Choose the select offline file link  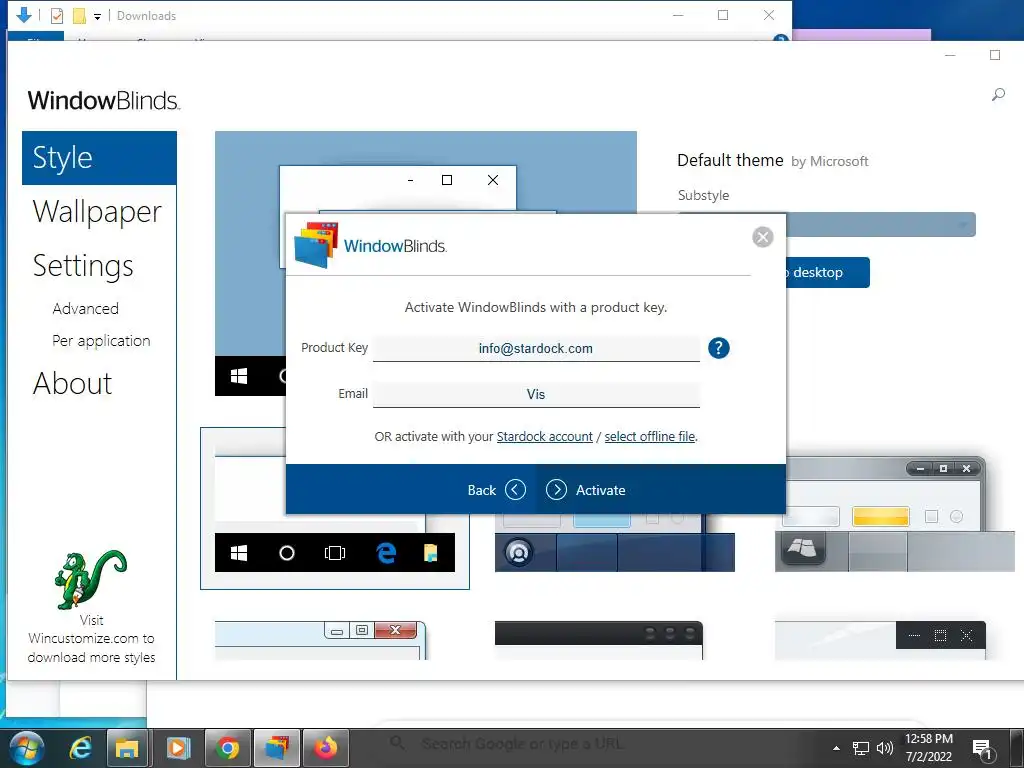point(649,436)
